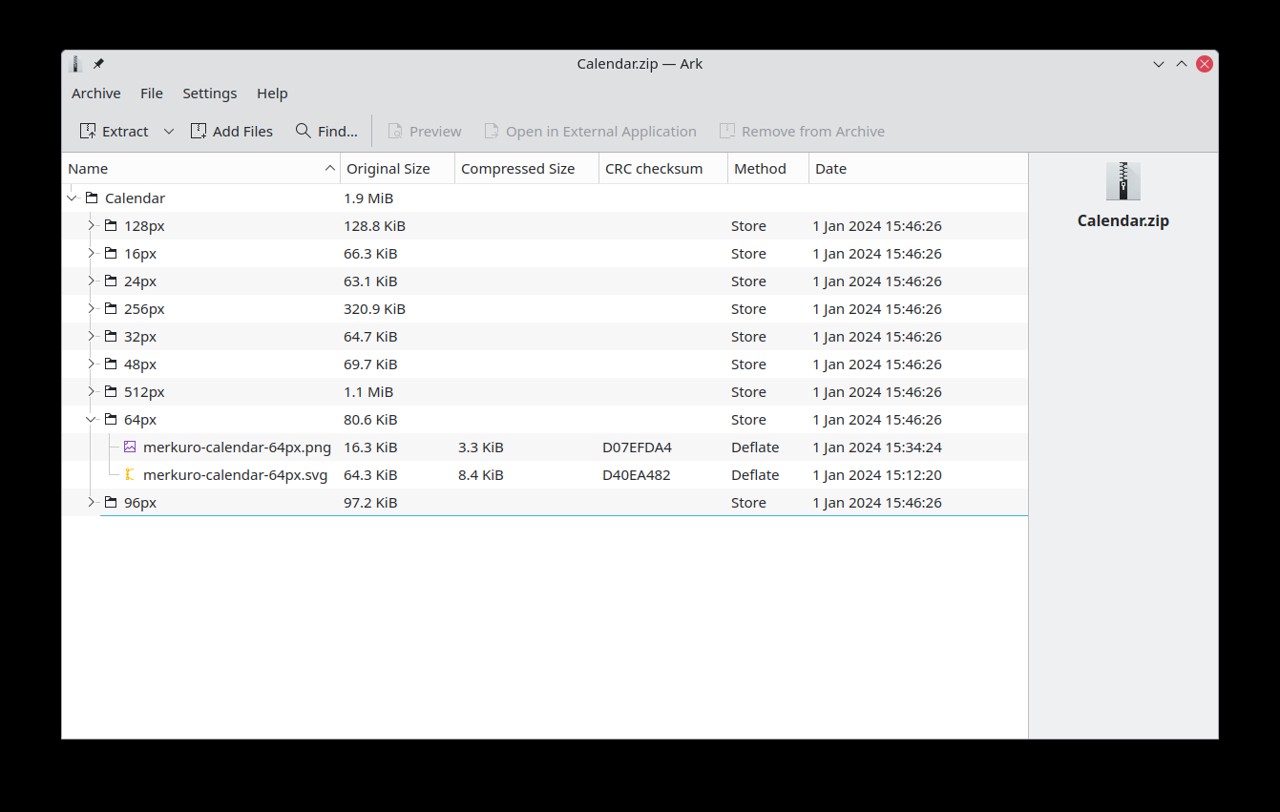Open the Extract dropdown arrow
This screenshot has width=1280, height=812.
coord(169,131)
